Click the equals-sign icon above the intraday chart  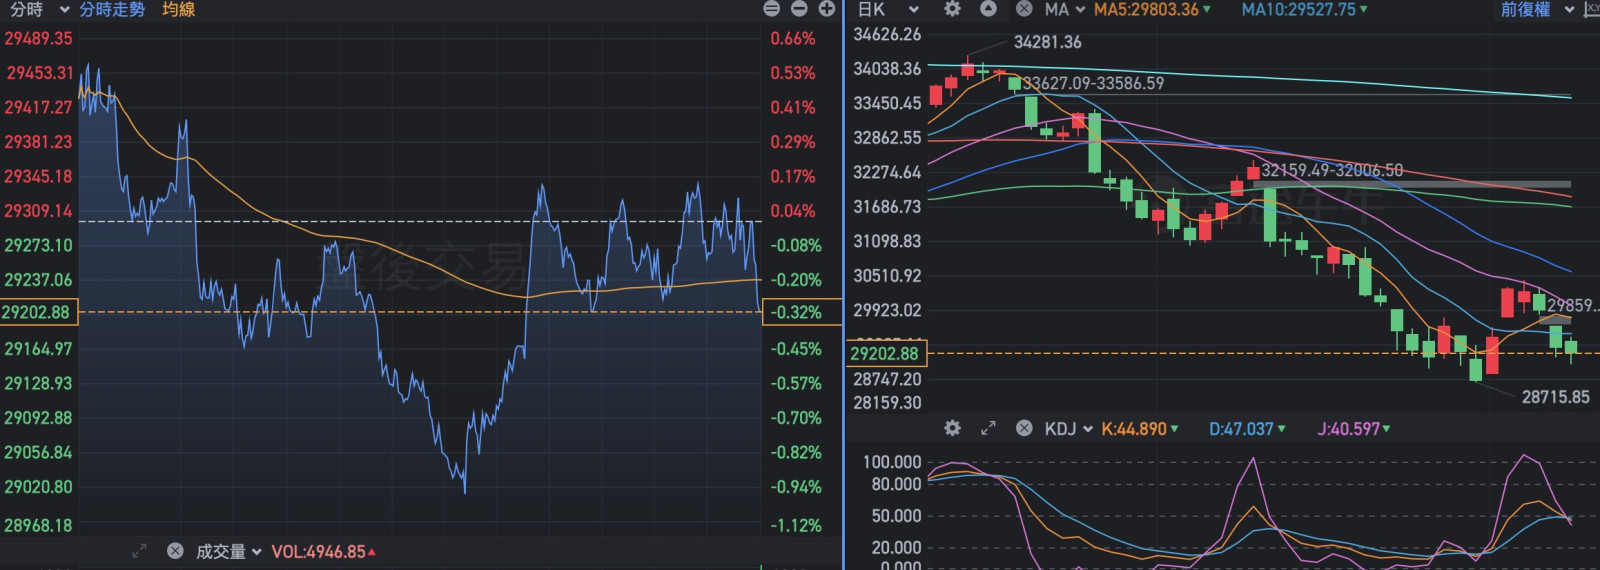[x=771, y=9]
